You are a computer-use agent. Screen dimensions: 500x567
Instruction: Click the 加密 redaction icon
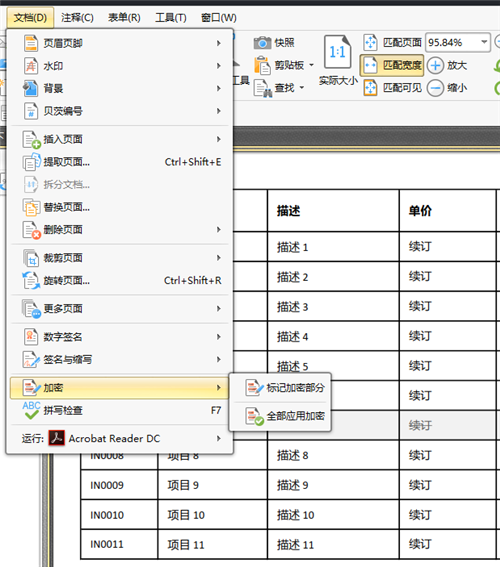[x=31, y=388]
